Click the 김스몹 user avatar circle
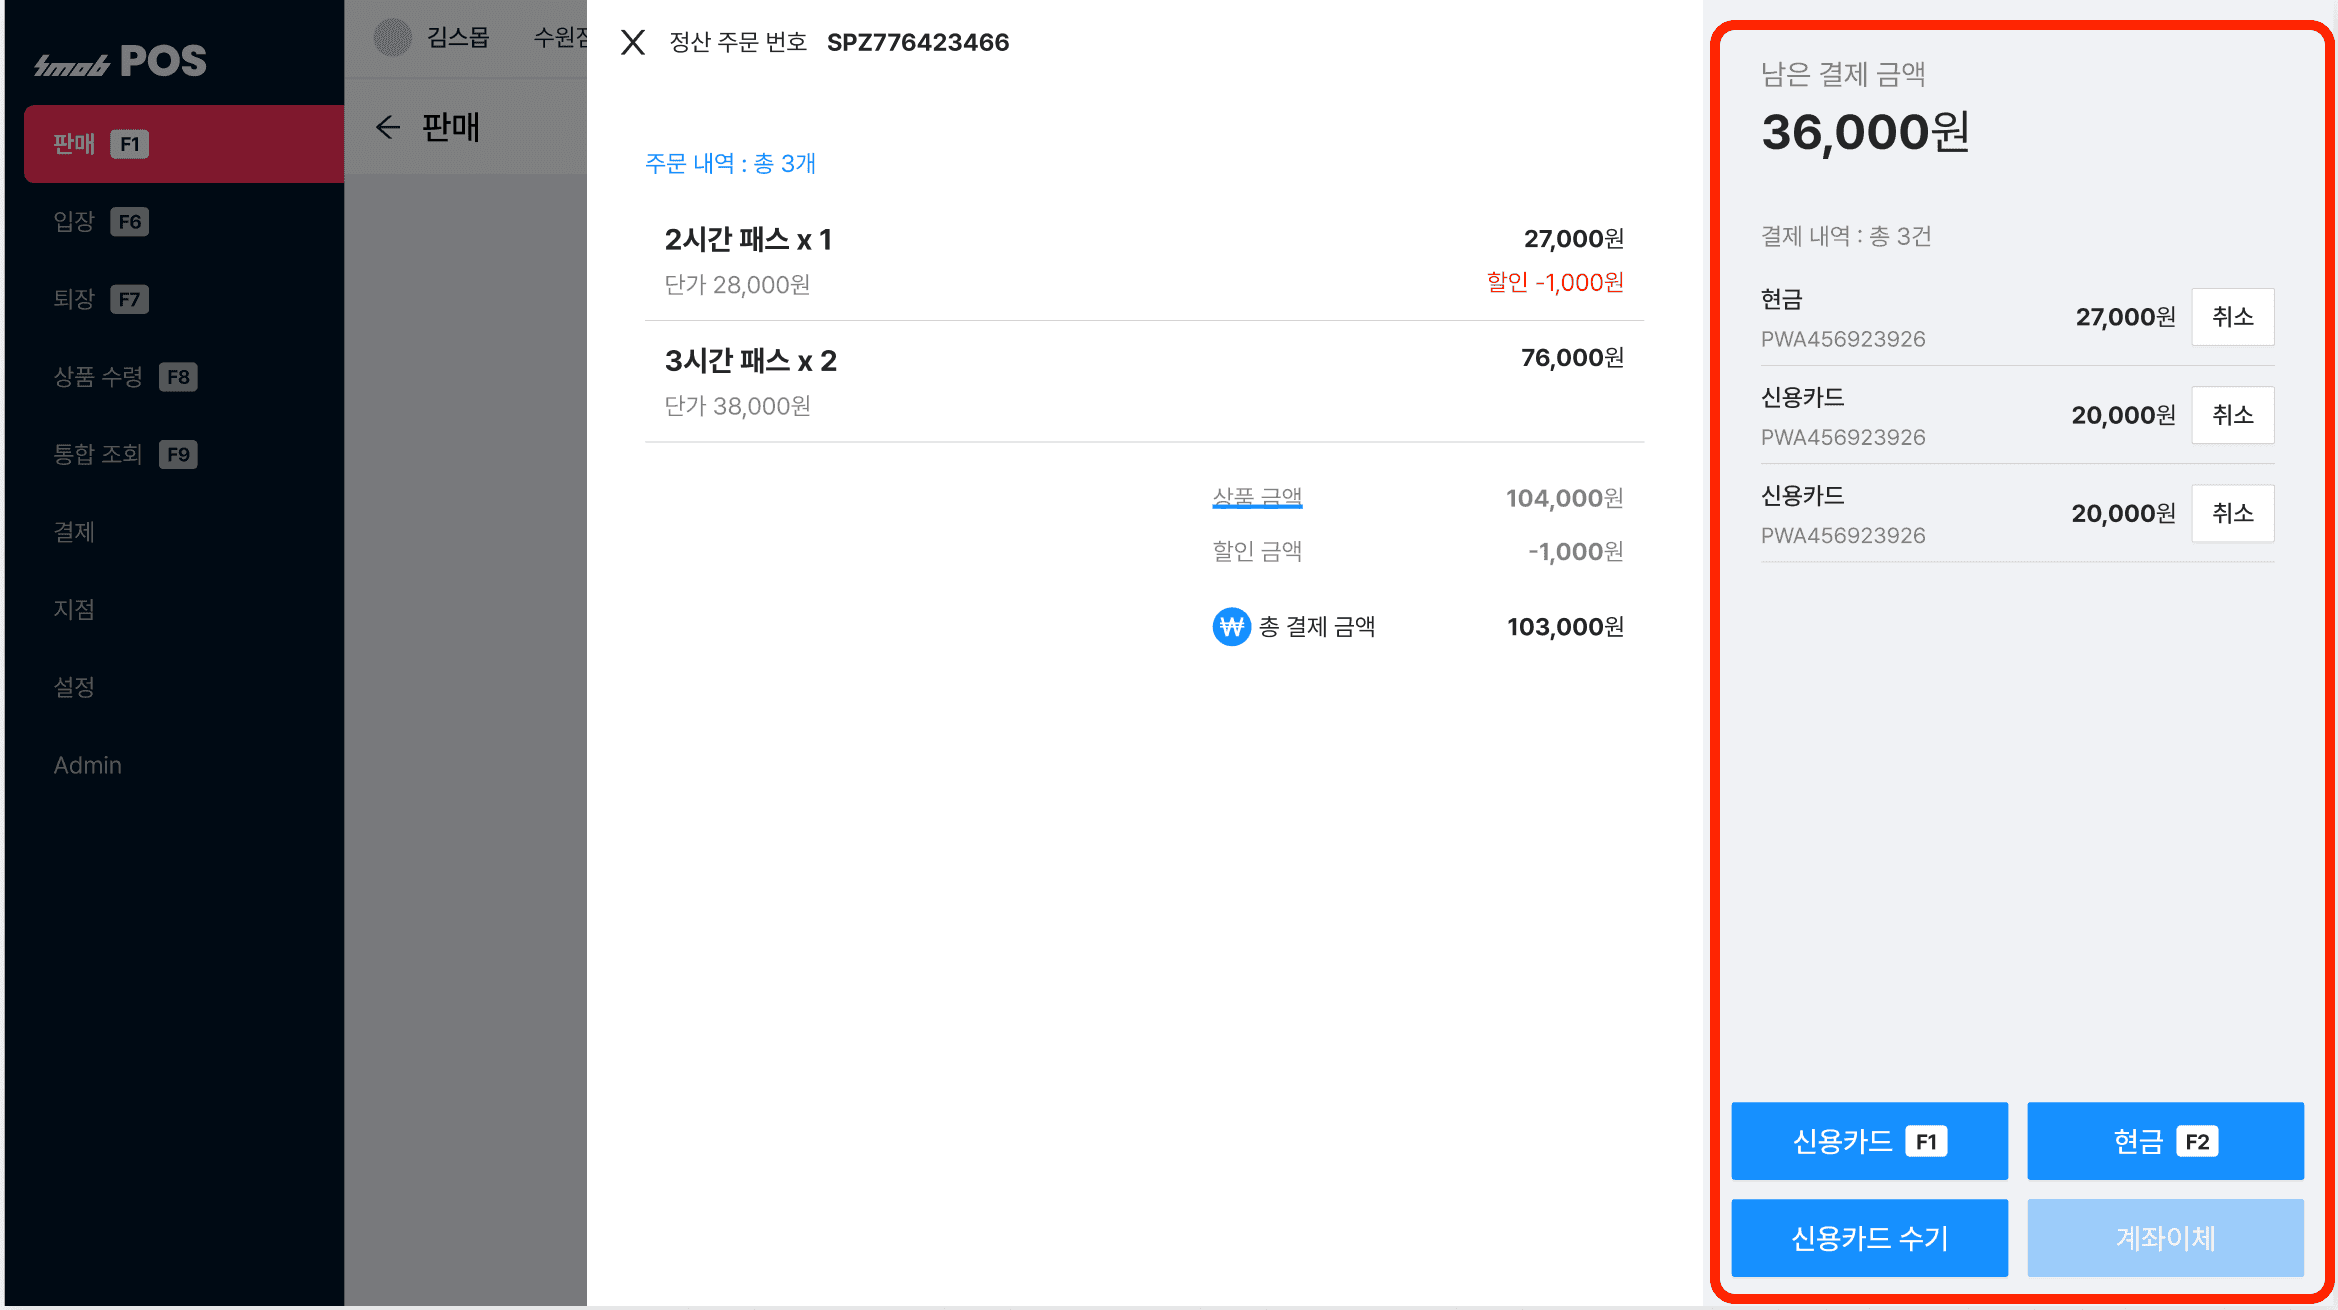 [393, 38]
